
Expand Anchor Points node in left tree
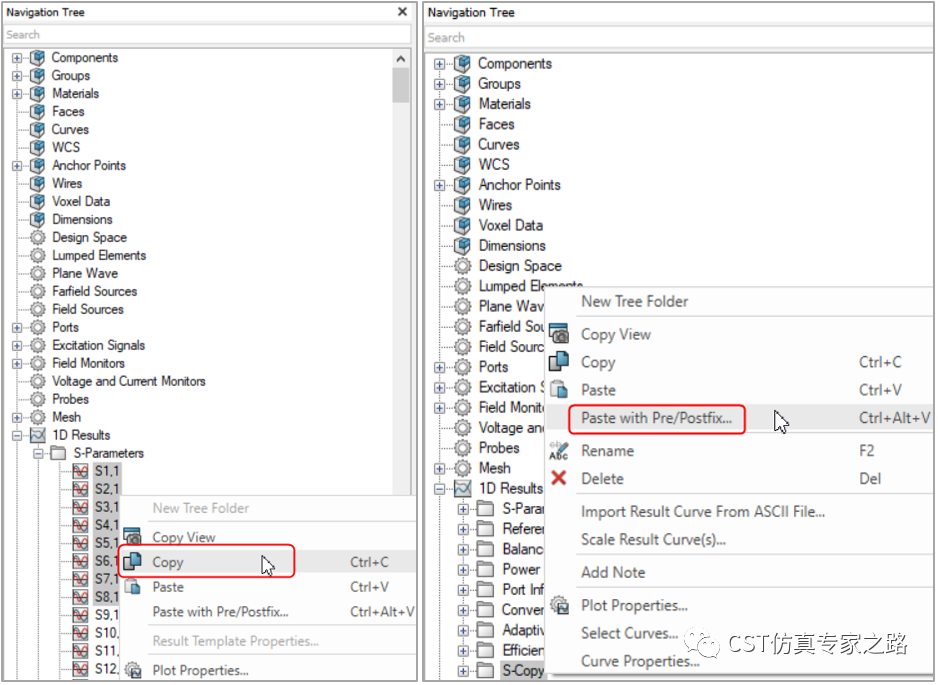(x=17, y=166)
